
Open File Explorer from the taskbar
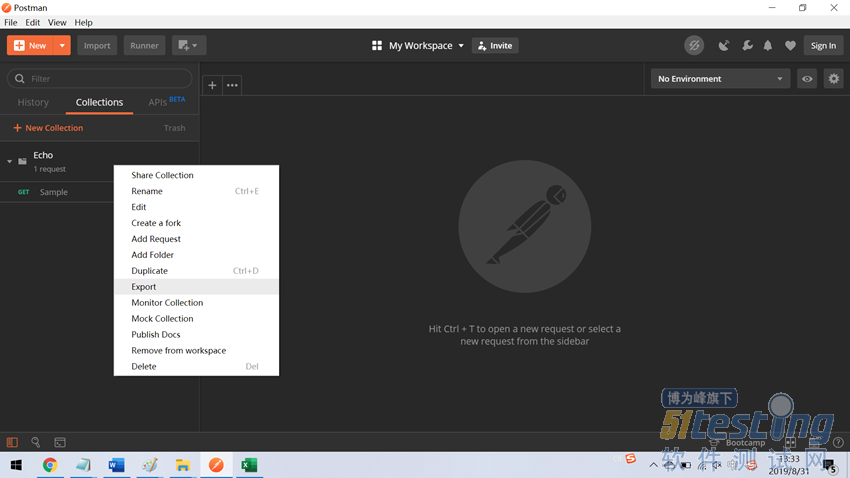(183, 465)
